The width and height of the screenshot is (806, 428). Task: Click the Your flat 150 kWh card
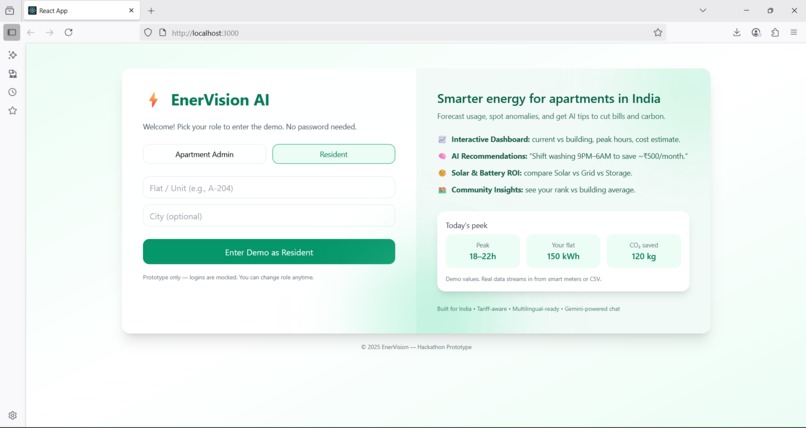(563, 251)
